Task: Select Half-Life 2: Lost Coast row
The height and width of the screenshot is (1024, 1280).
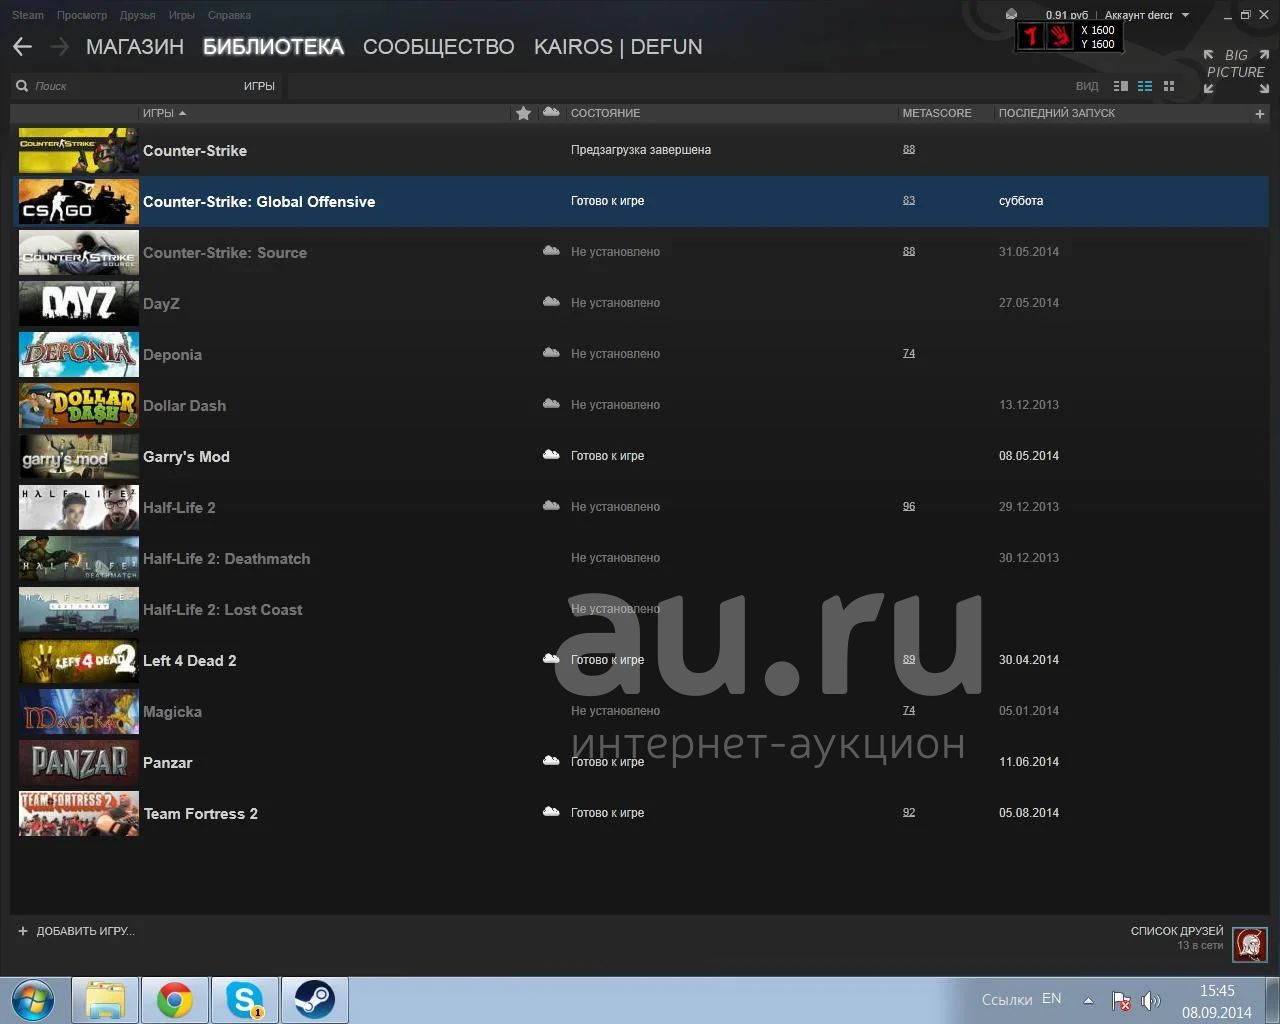Action: 640,609
